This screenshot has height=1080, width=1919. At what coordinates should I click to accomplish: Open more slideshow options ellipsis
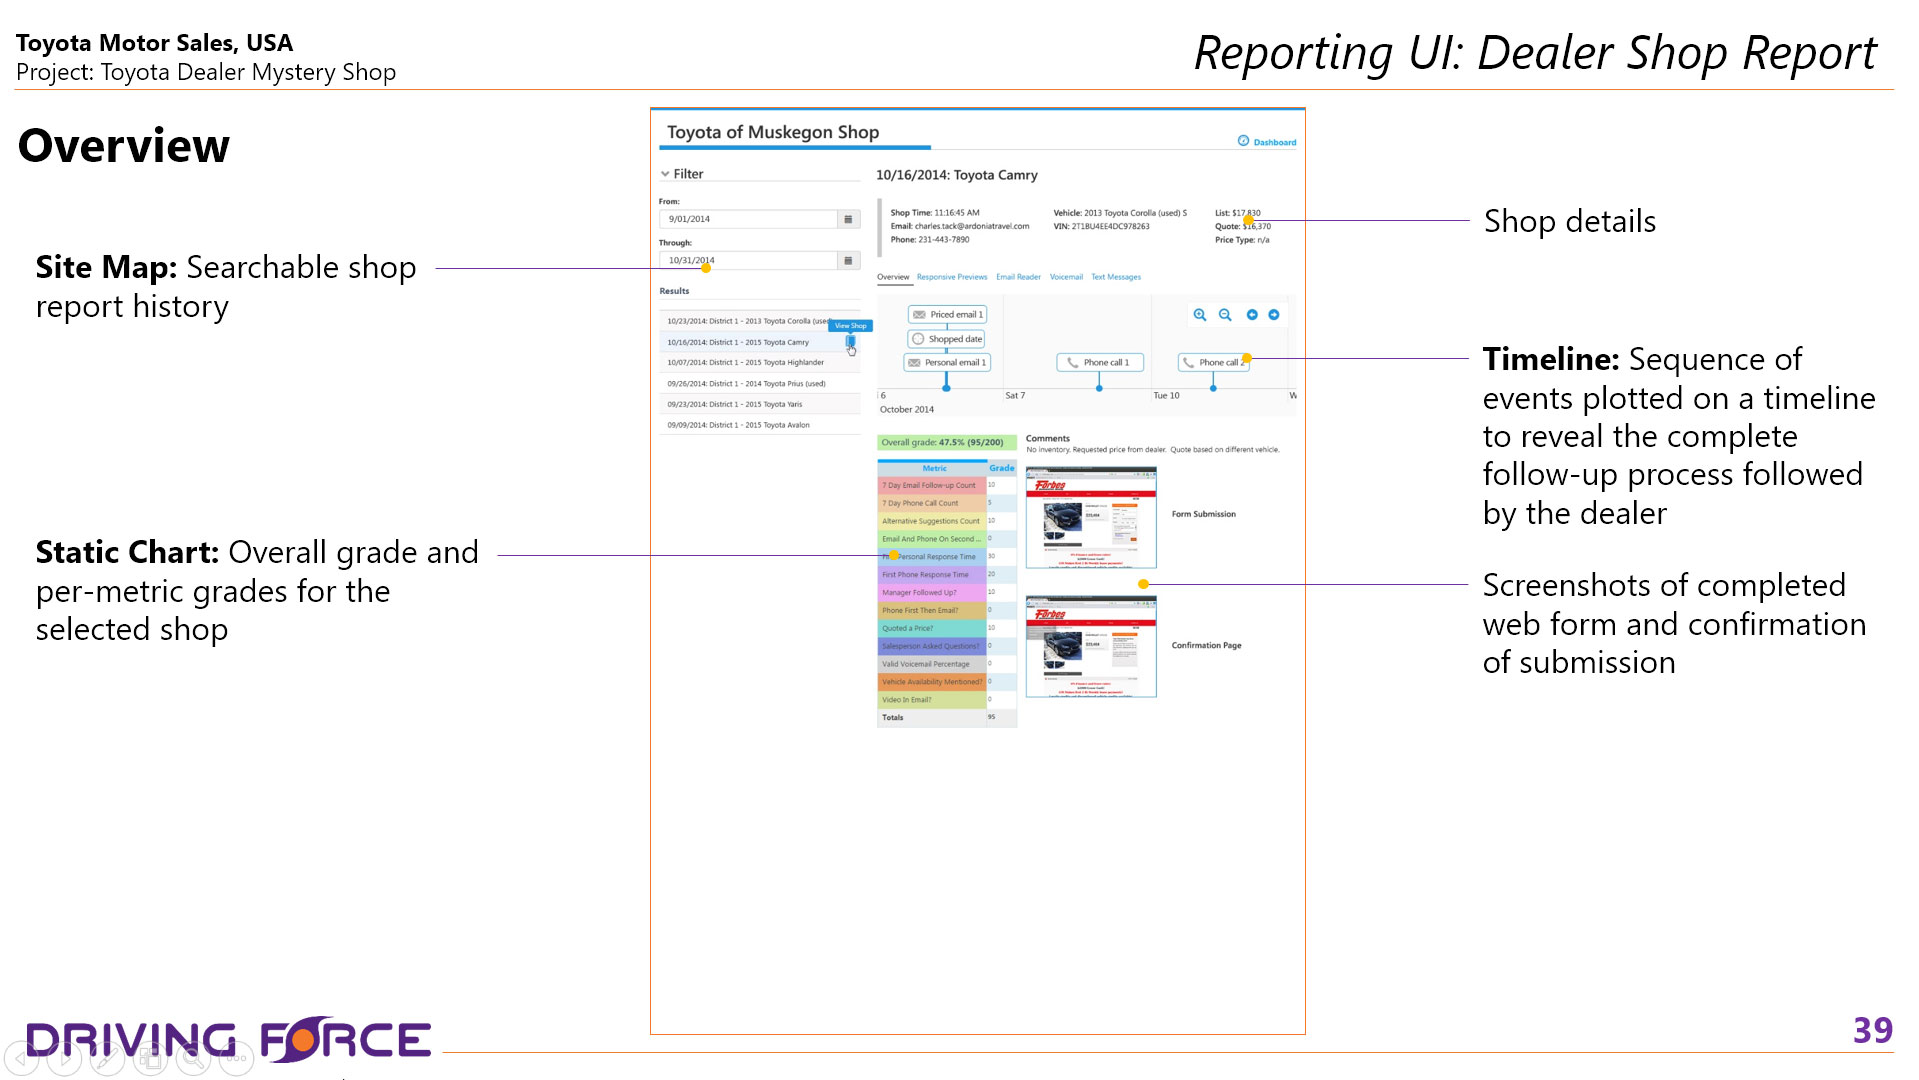237,1058
